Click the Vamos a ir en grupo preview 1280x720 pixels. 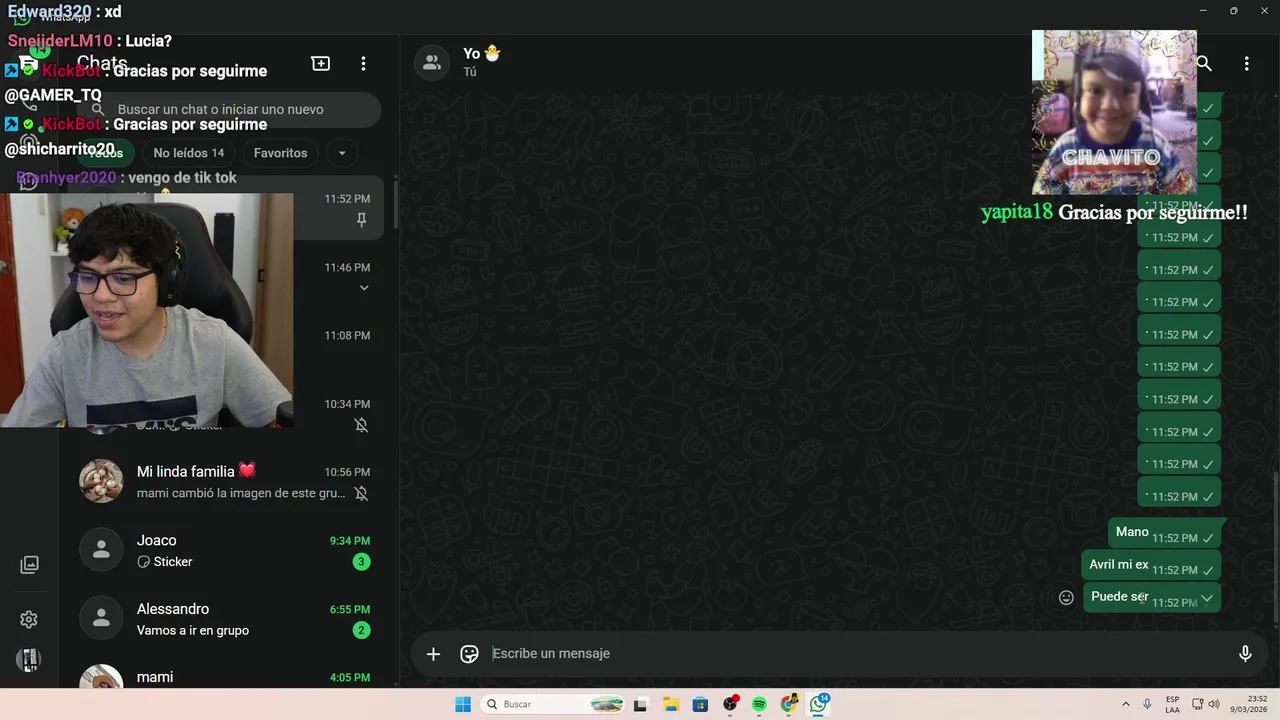click(193, 630)
